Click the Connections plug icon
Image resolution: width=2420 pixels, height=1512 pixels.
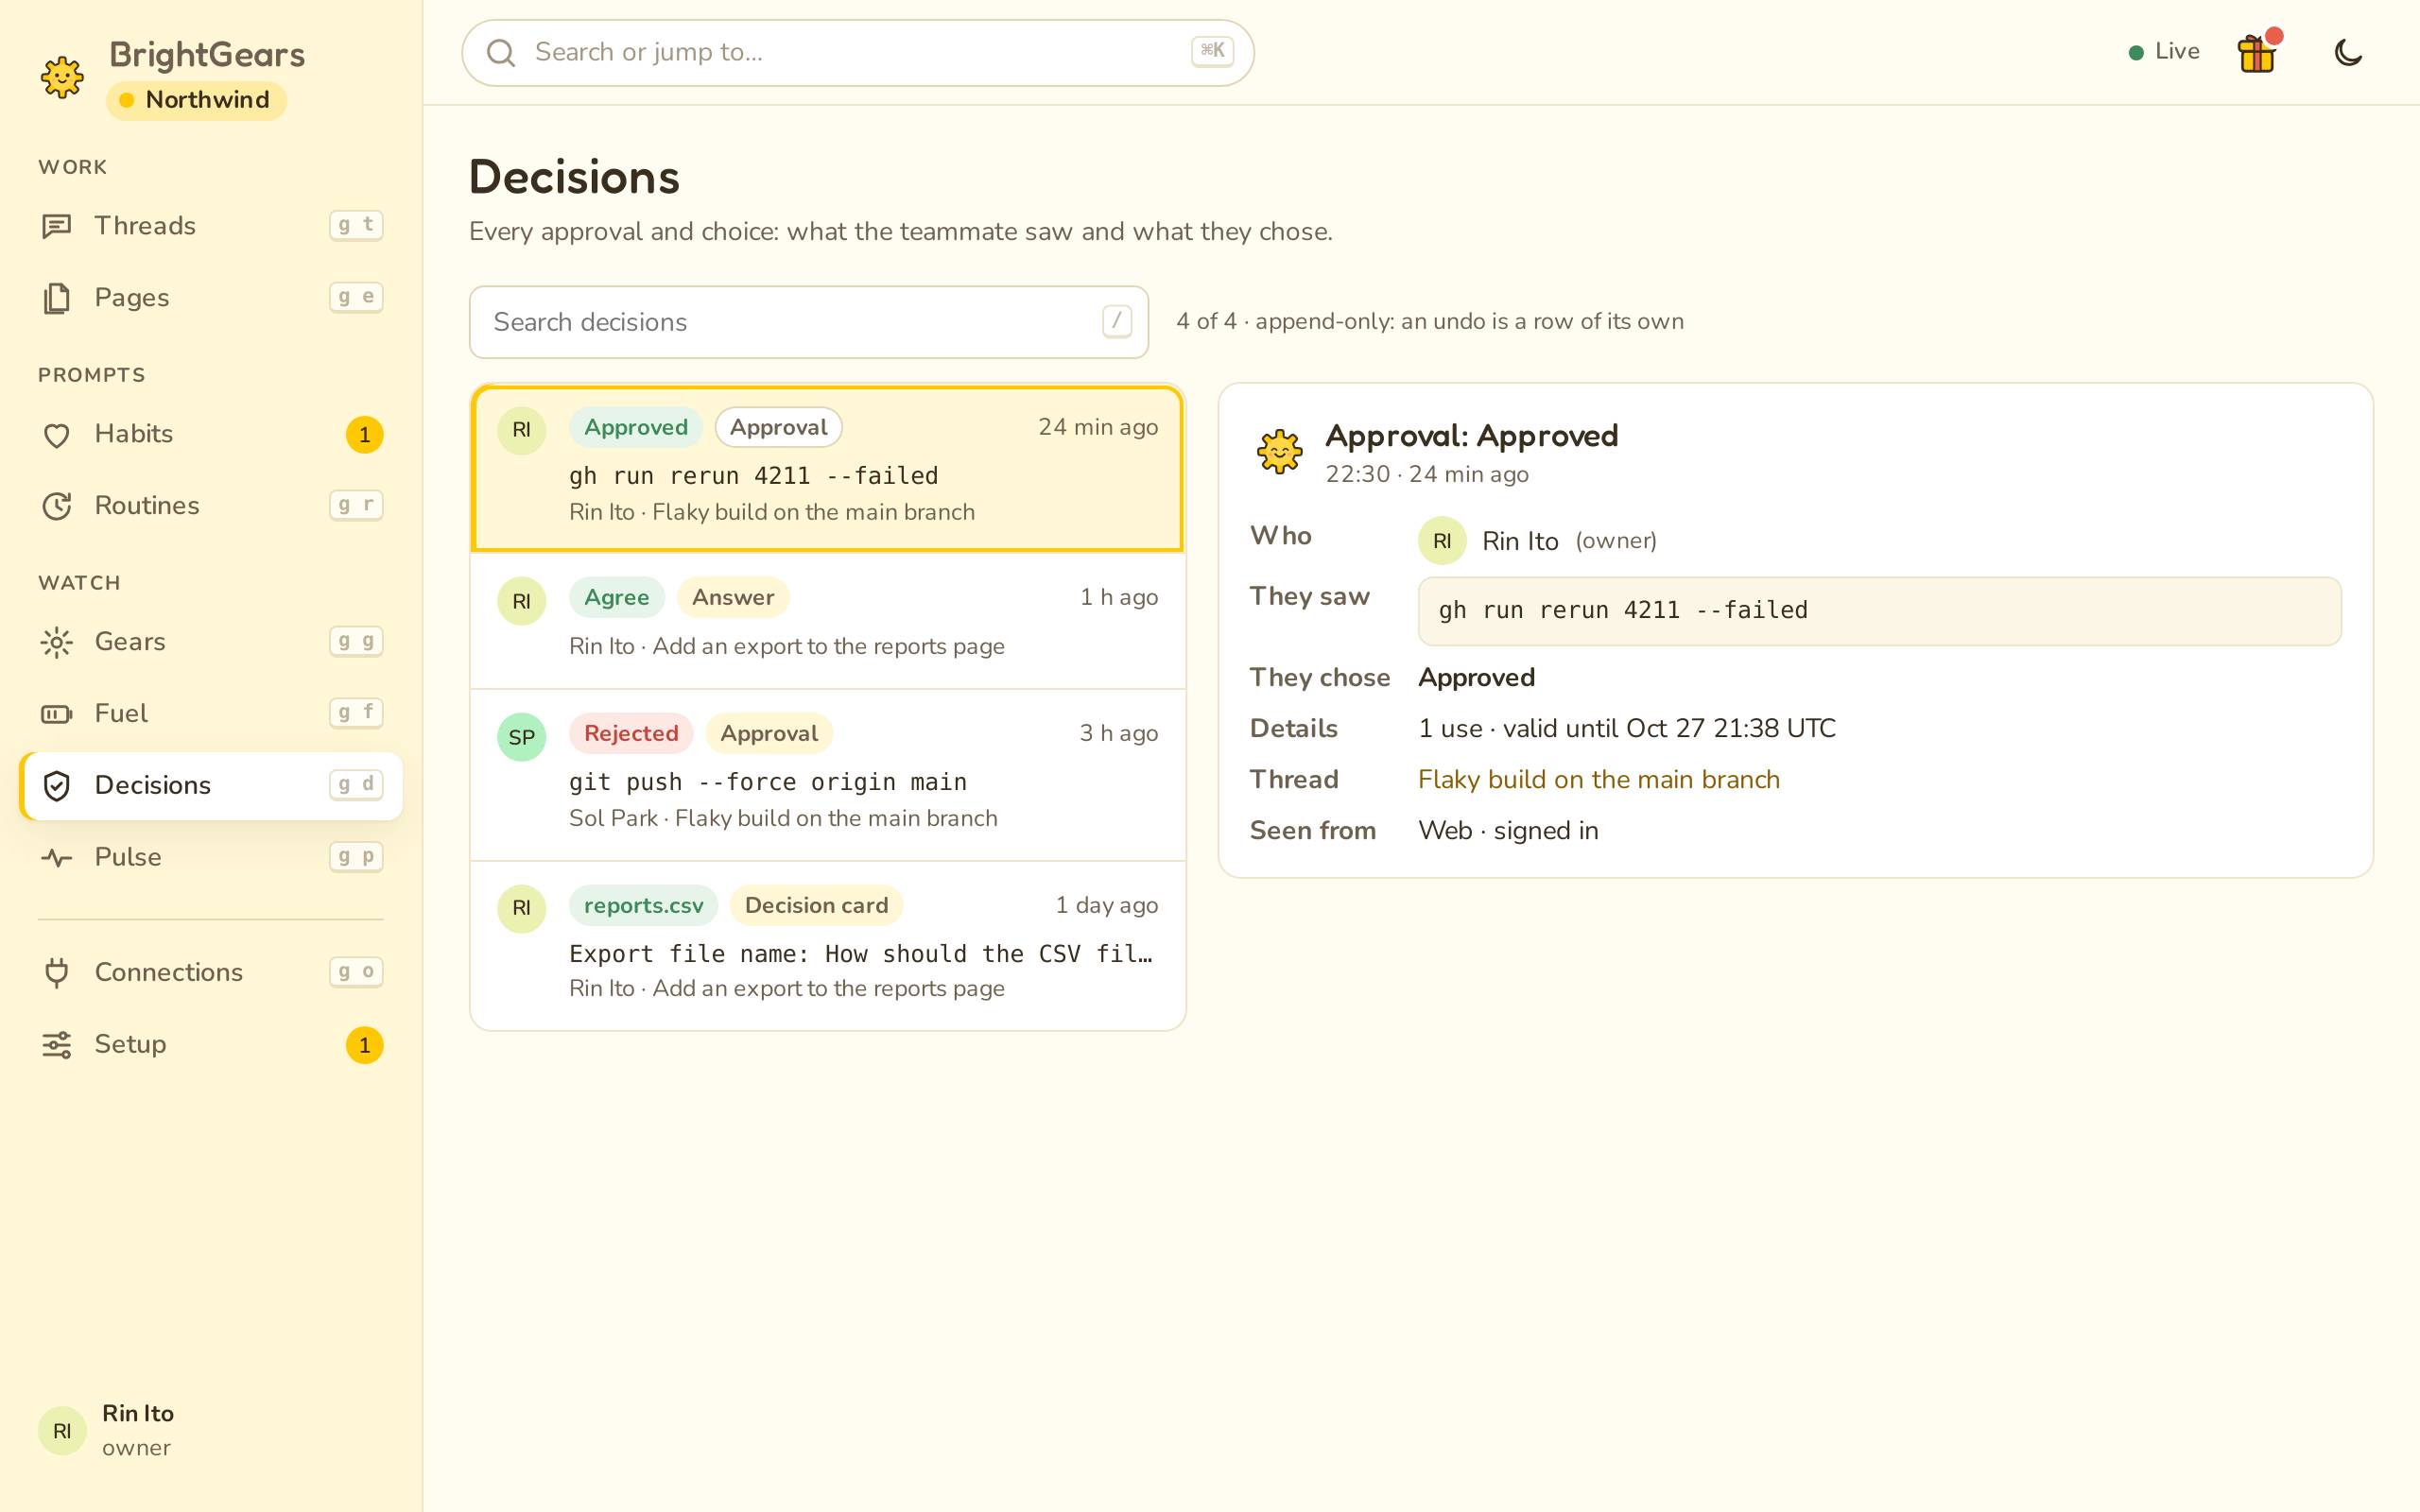57,973
